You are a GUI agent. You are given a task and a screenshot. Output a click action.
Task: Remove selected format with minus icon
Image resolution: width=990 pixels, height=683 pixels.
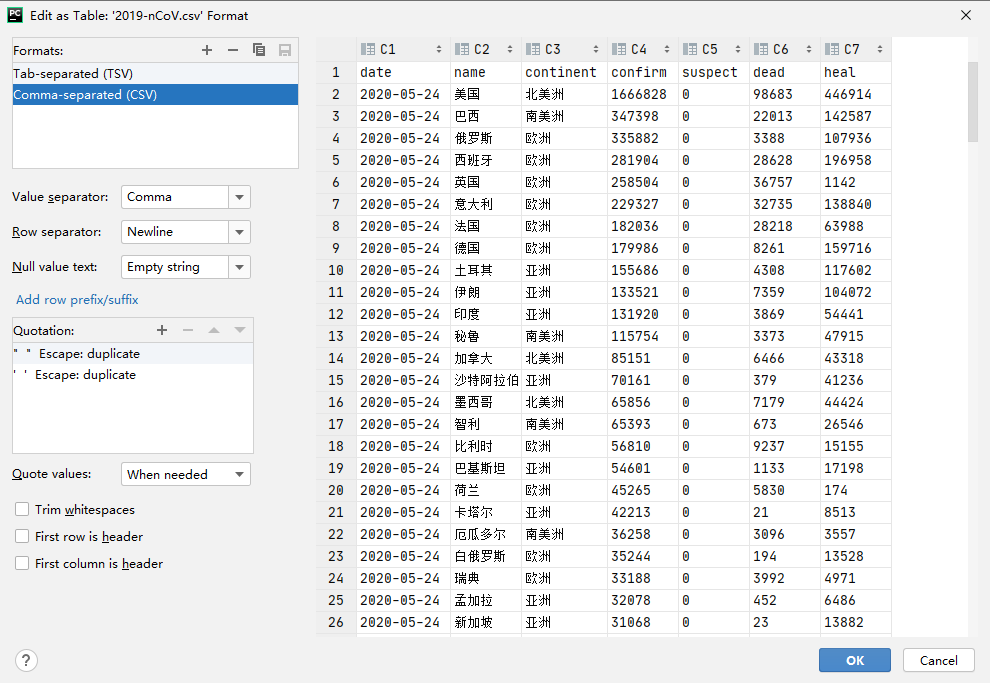[233, 50]
